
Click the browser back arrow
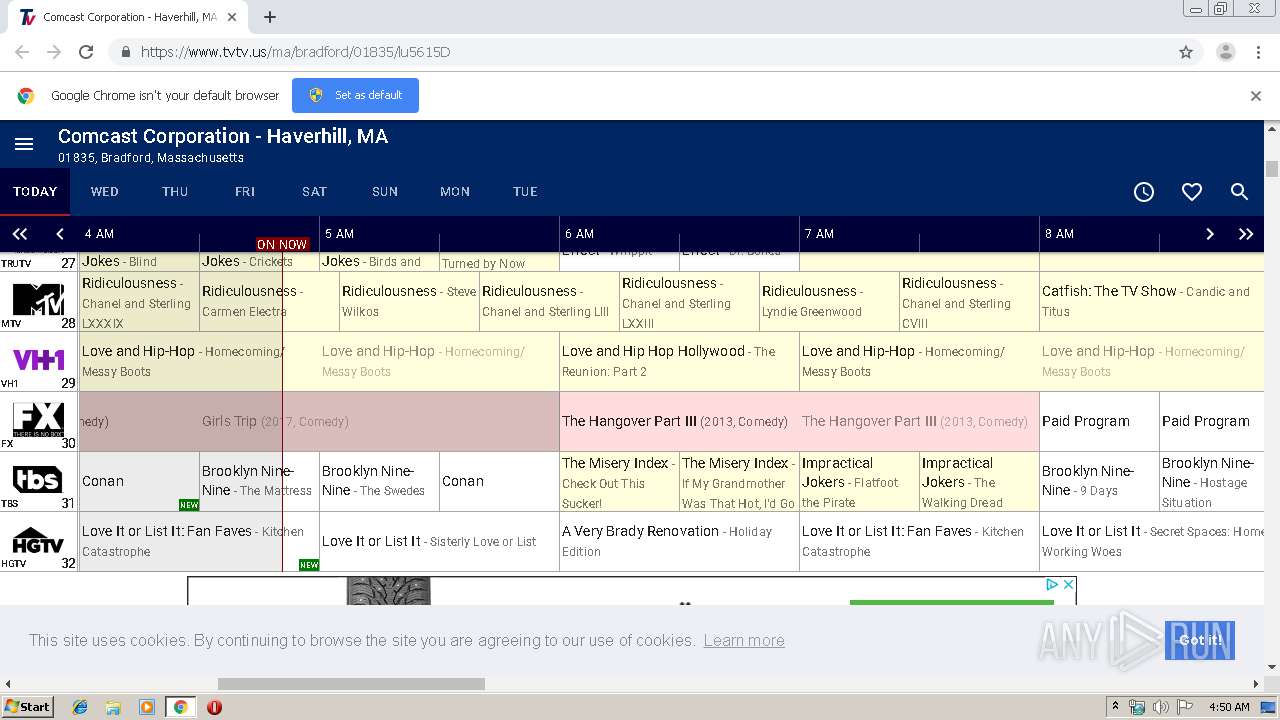tap(22, 52)
